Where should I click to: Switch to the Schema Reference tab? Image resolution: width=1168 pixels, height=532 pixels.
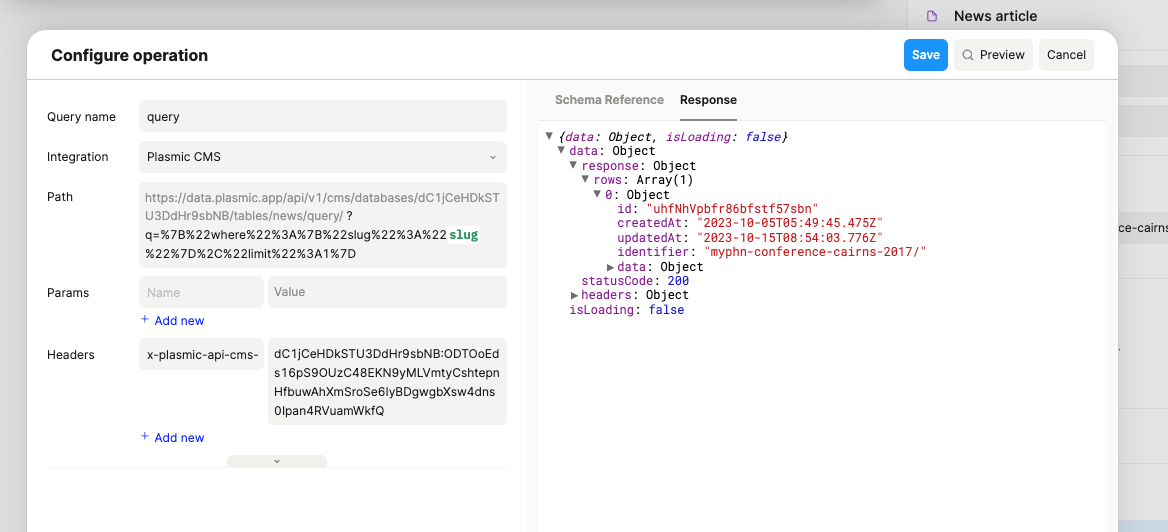pos(609,100)
